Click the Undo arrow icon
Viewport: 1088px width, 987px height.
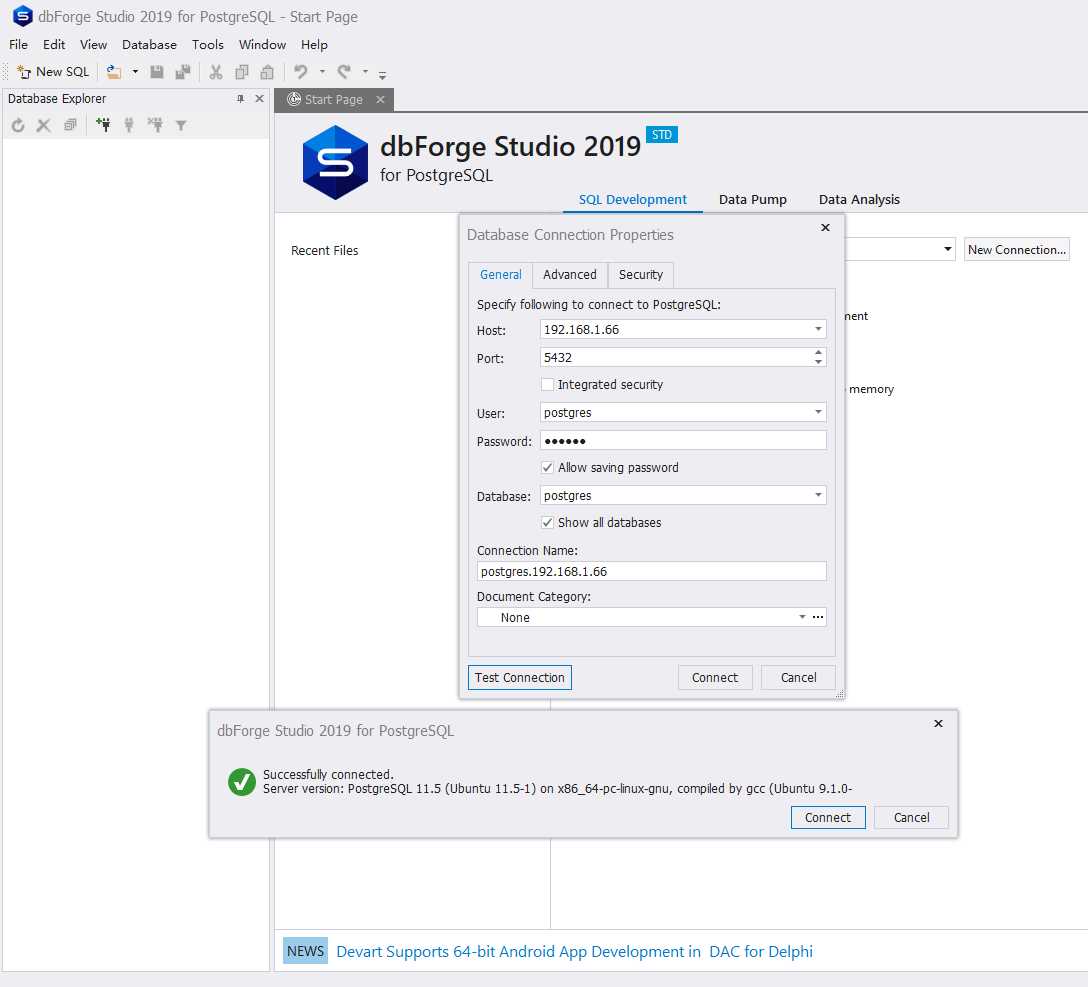300,71
